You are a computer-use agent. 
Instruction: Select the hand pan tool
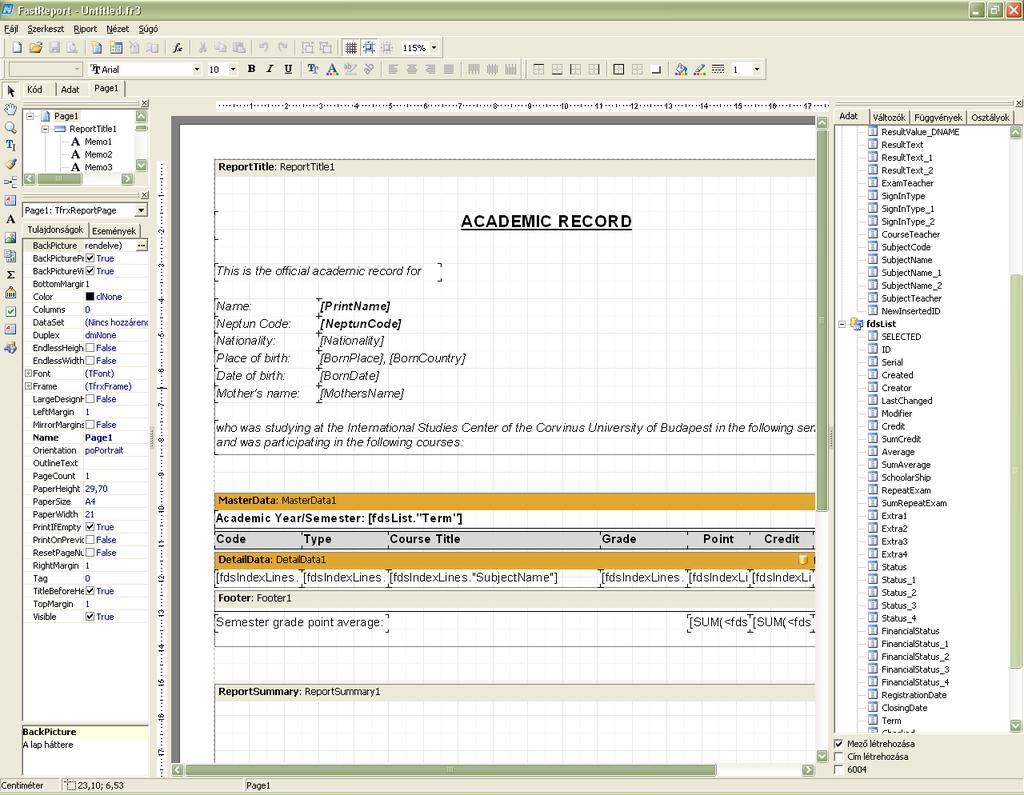(10, 109)
